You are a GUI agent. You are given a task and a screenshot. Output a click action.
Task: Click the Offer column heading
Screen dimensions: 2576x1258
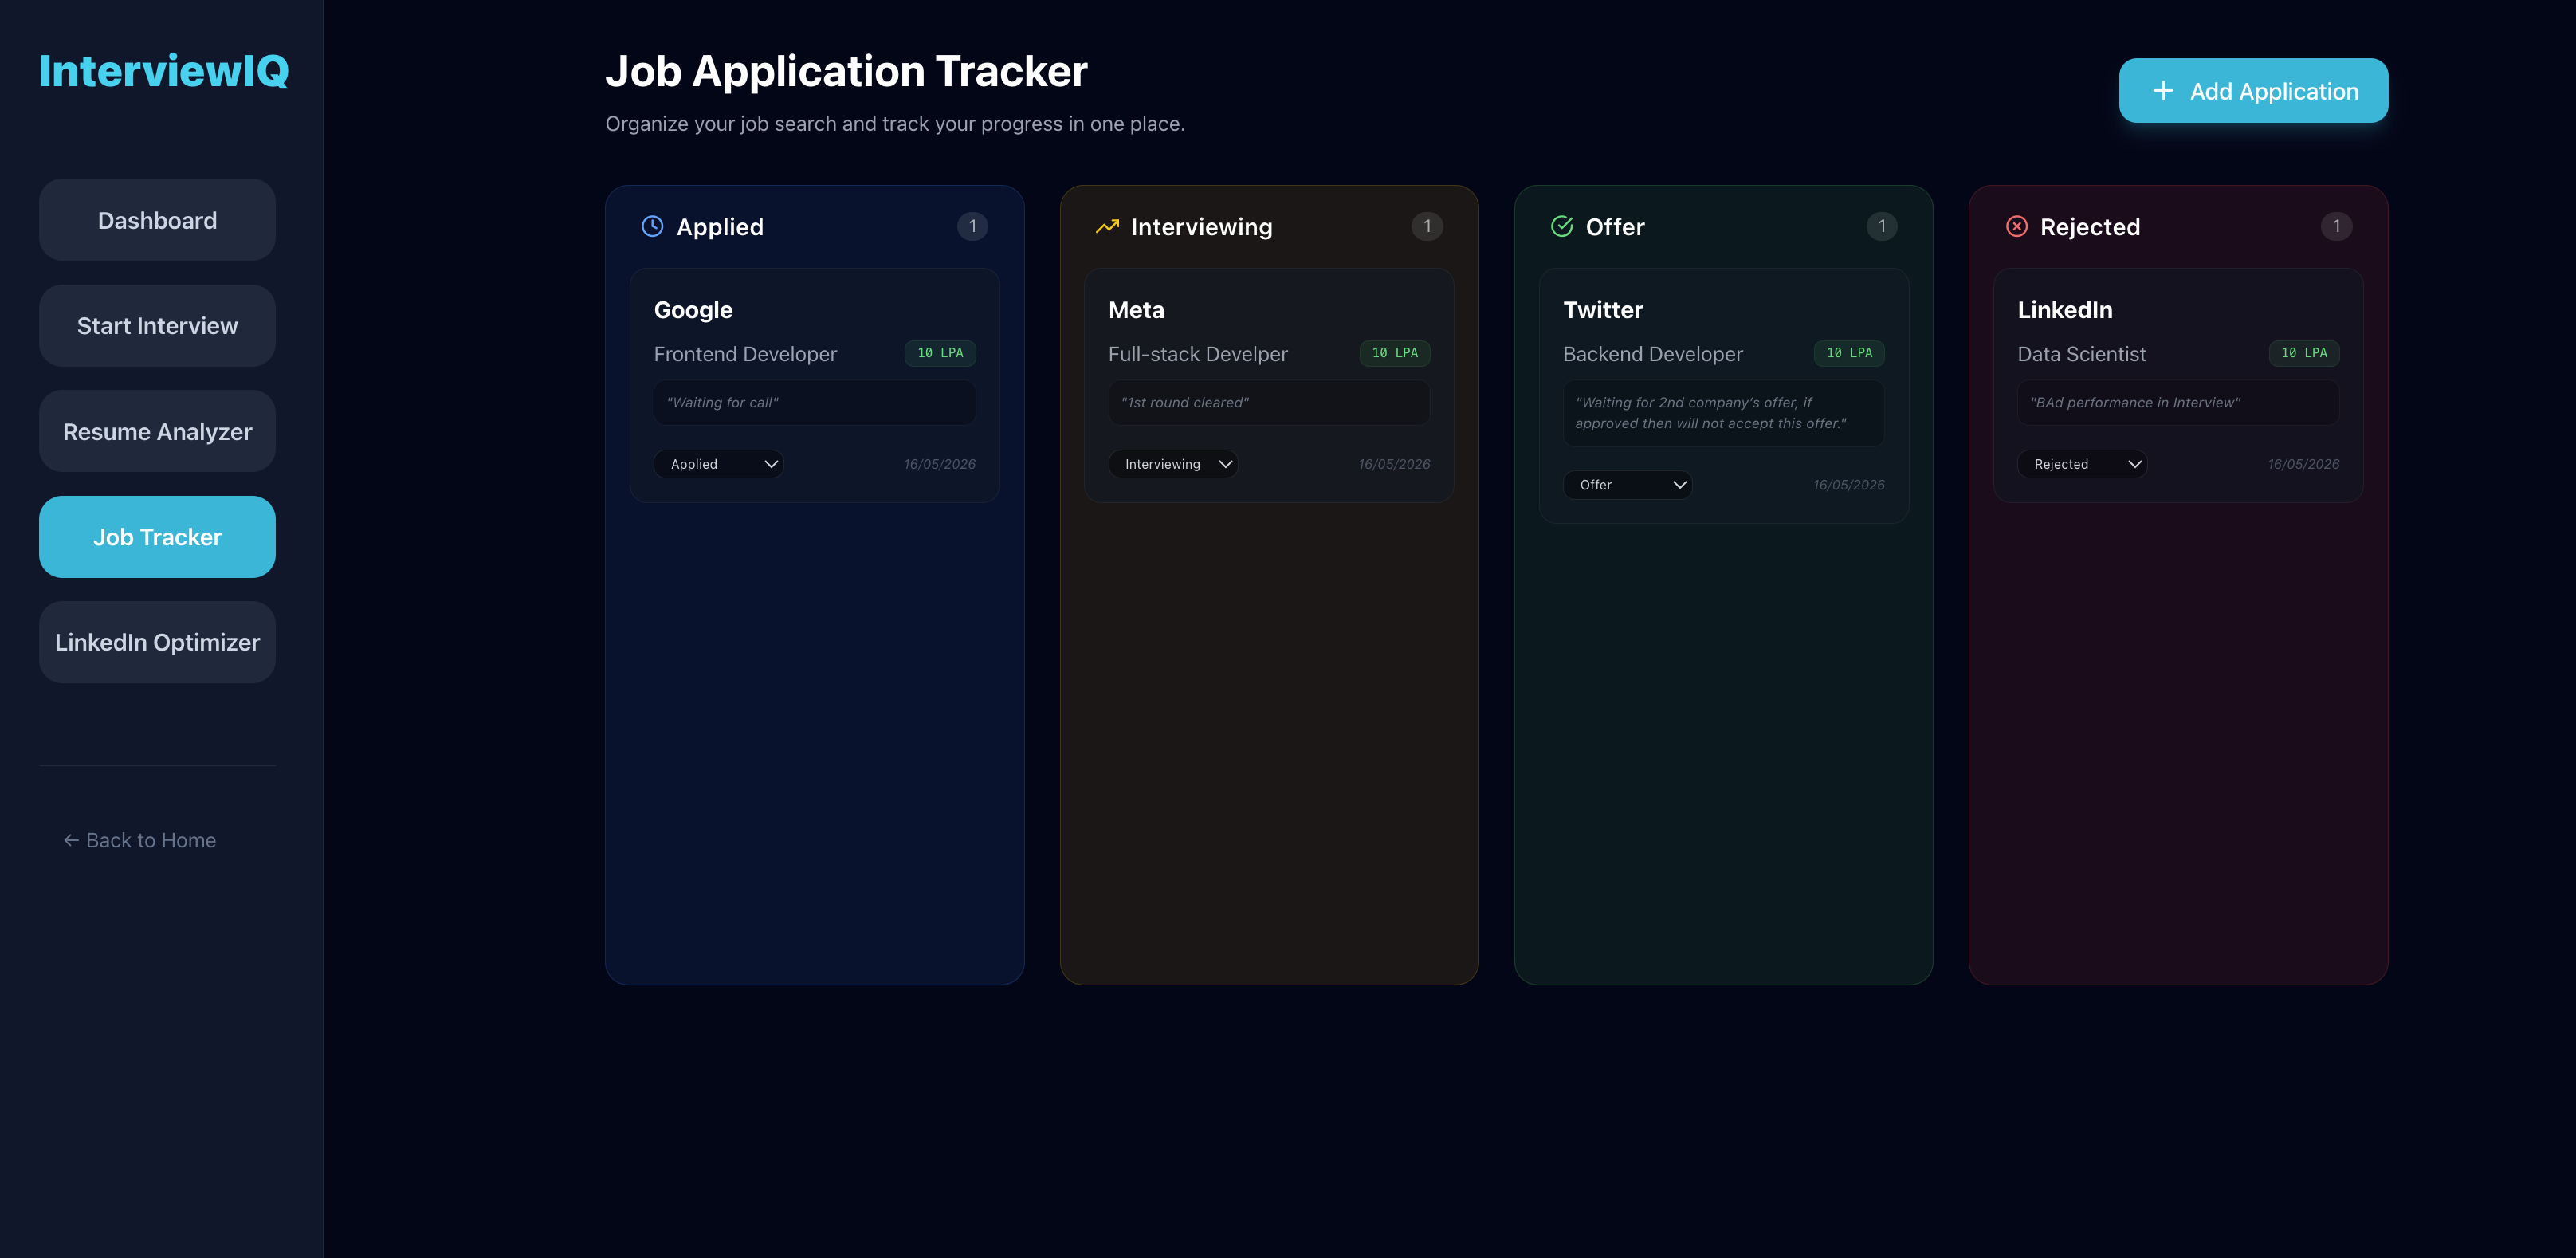(x=1615, y=227)
